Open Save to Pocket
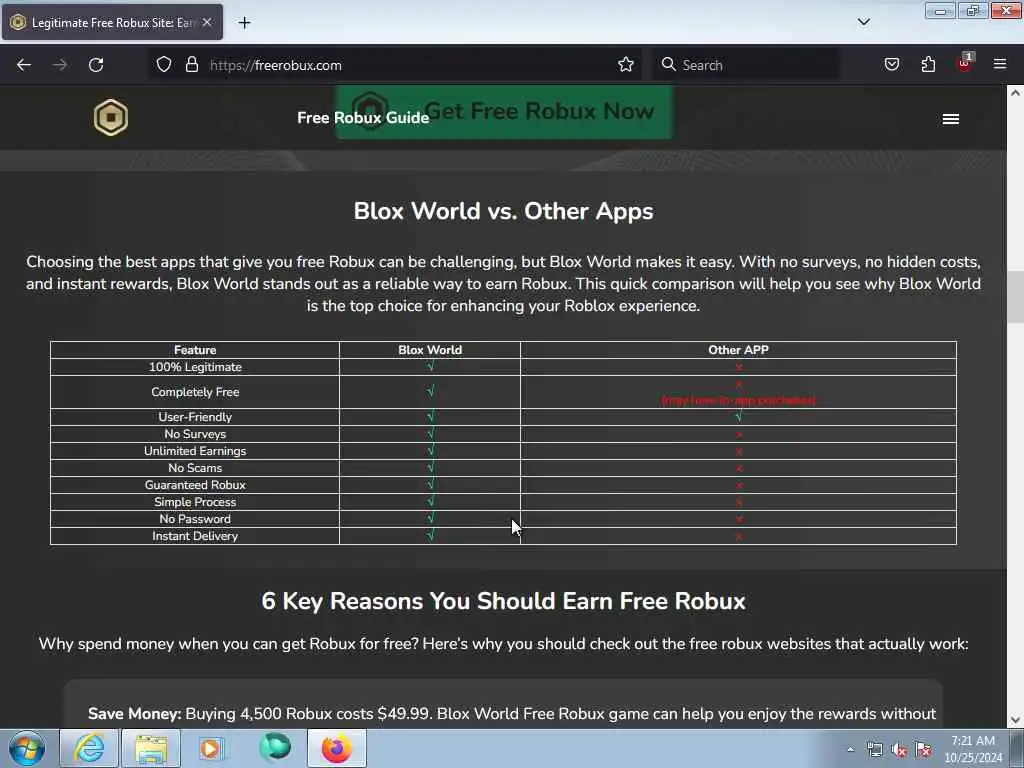 (891, 65)
